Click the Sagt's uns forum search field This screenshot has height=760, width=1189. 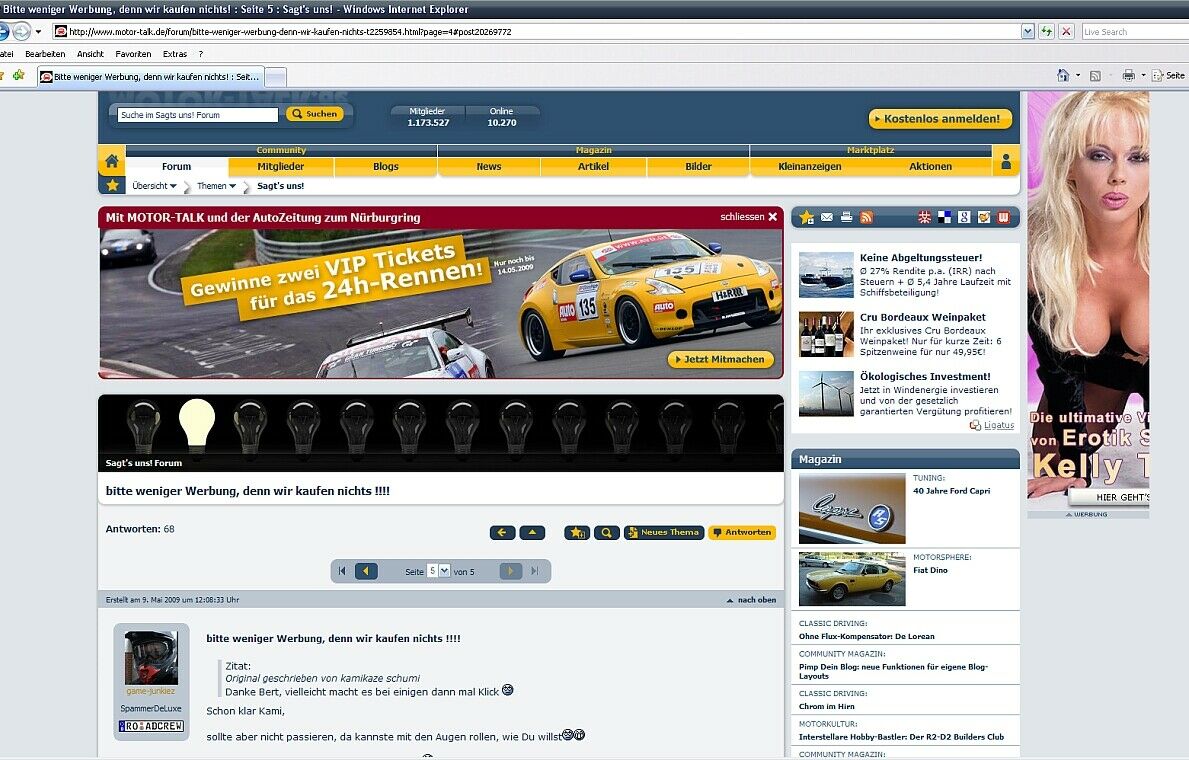pos(197,115)
